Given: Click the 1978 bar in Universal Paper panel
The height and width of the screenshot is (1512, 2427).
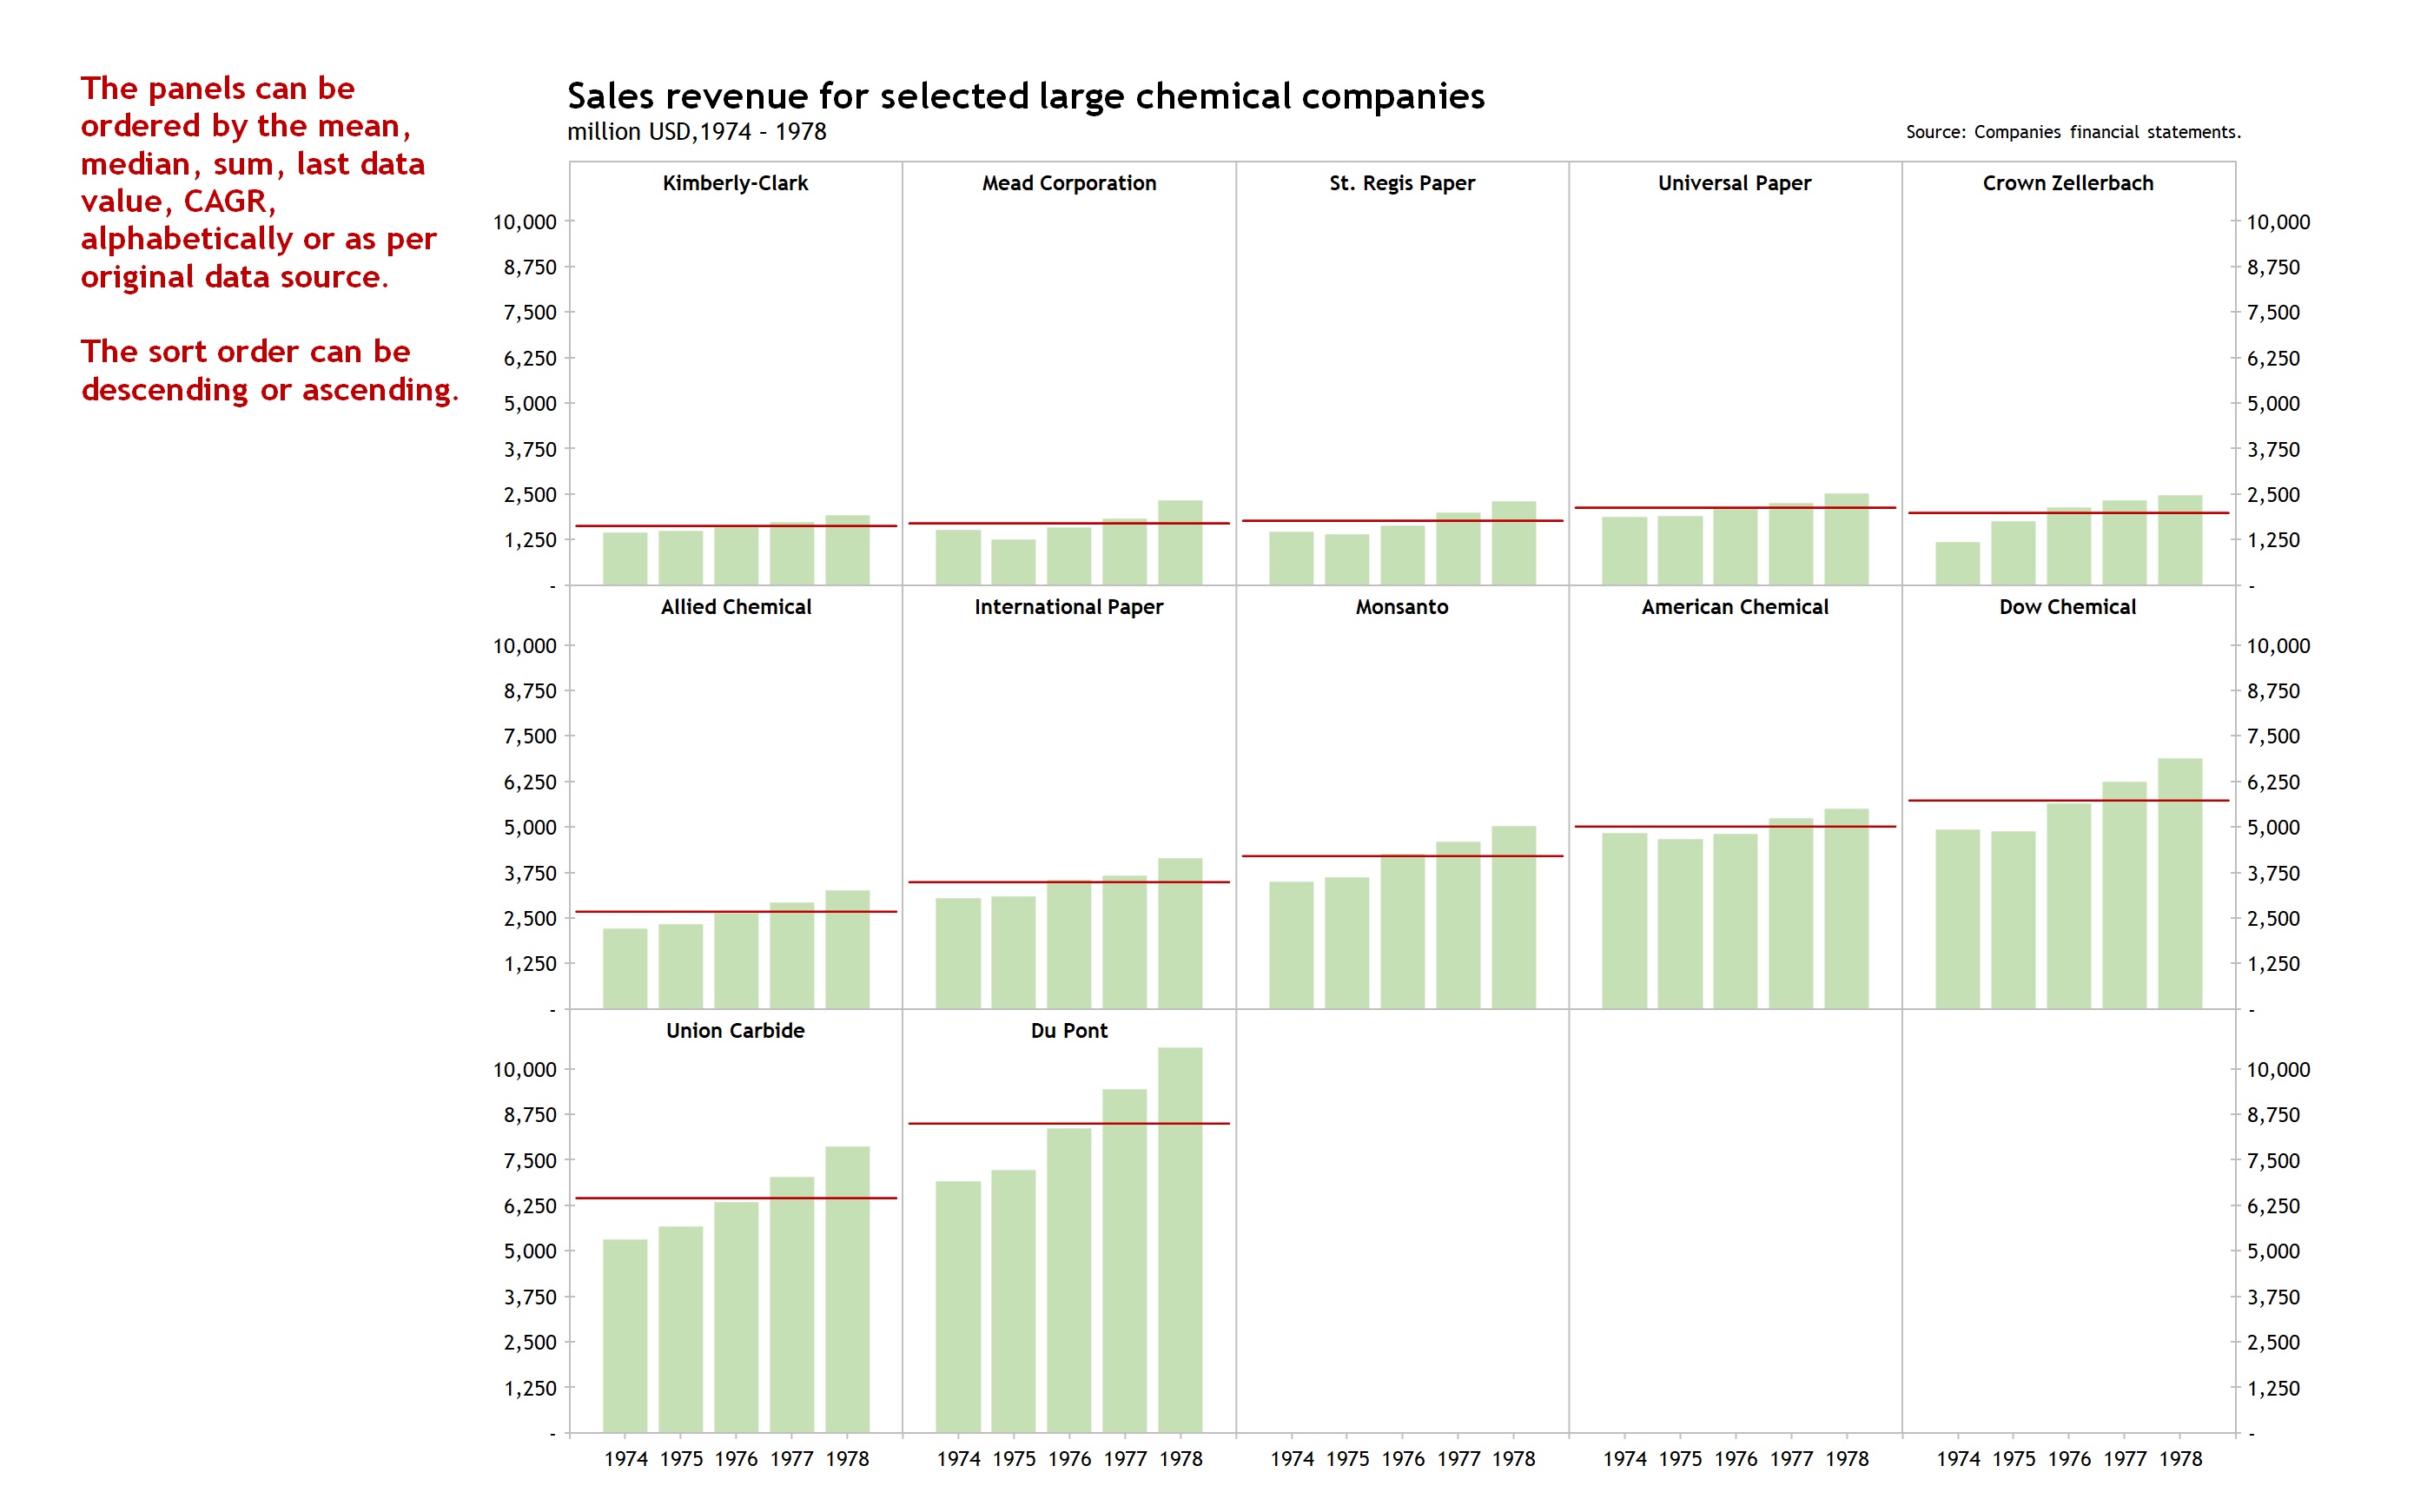Looking at the screenshot, I should point(1846,539).
